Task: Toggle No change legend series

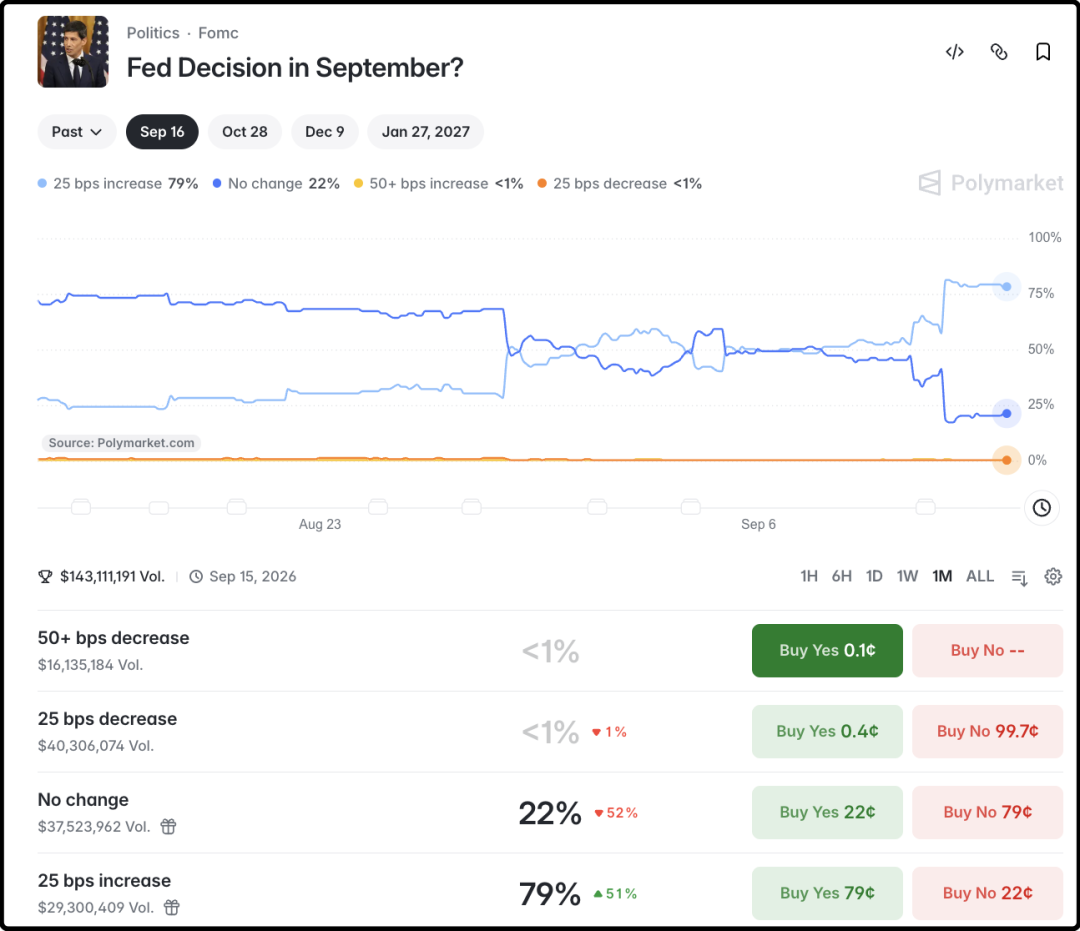Action: click(x=276, y=184)
